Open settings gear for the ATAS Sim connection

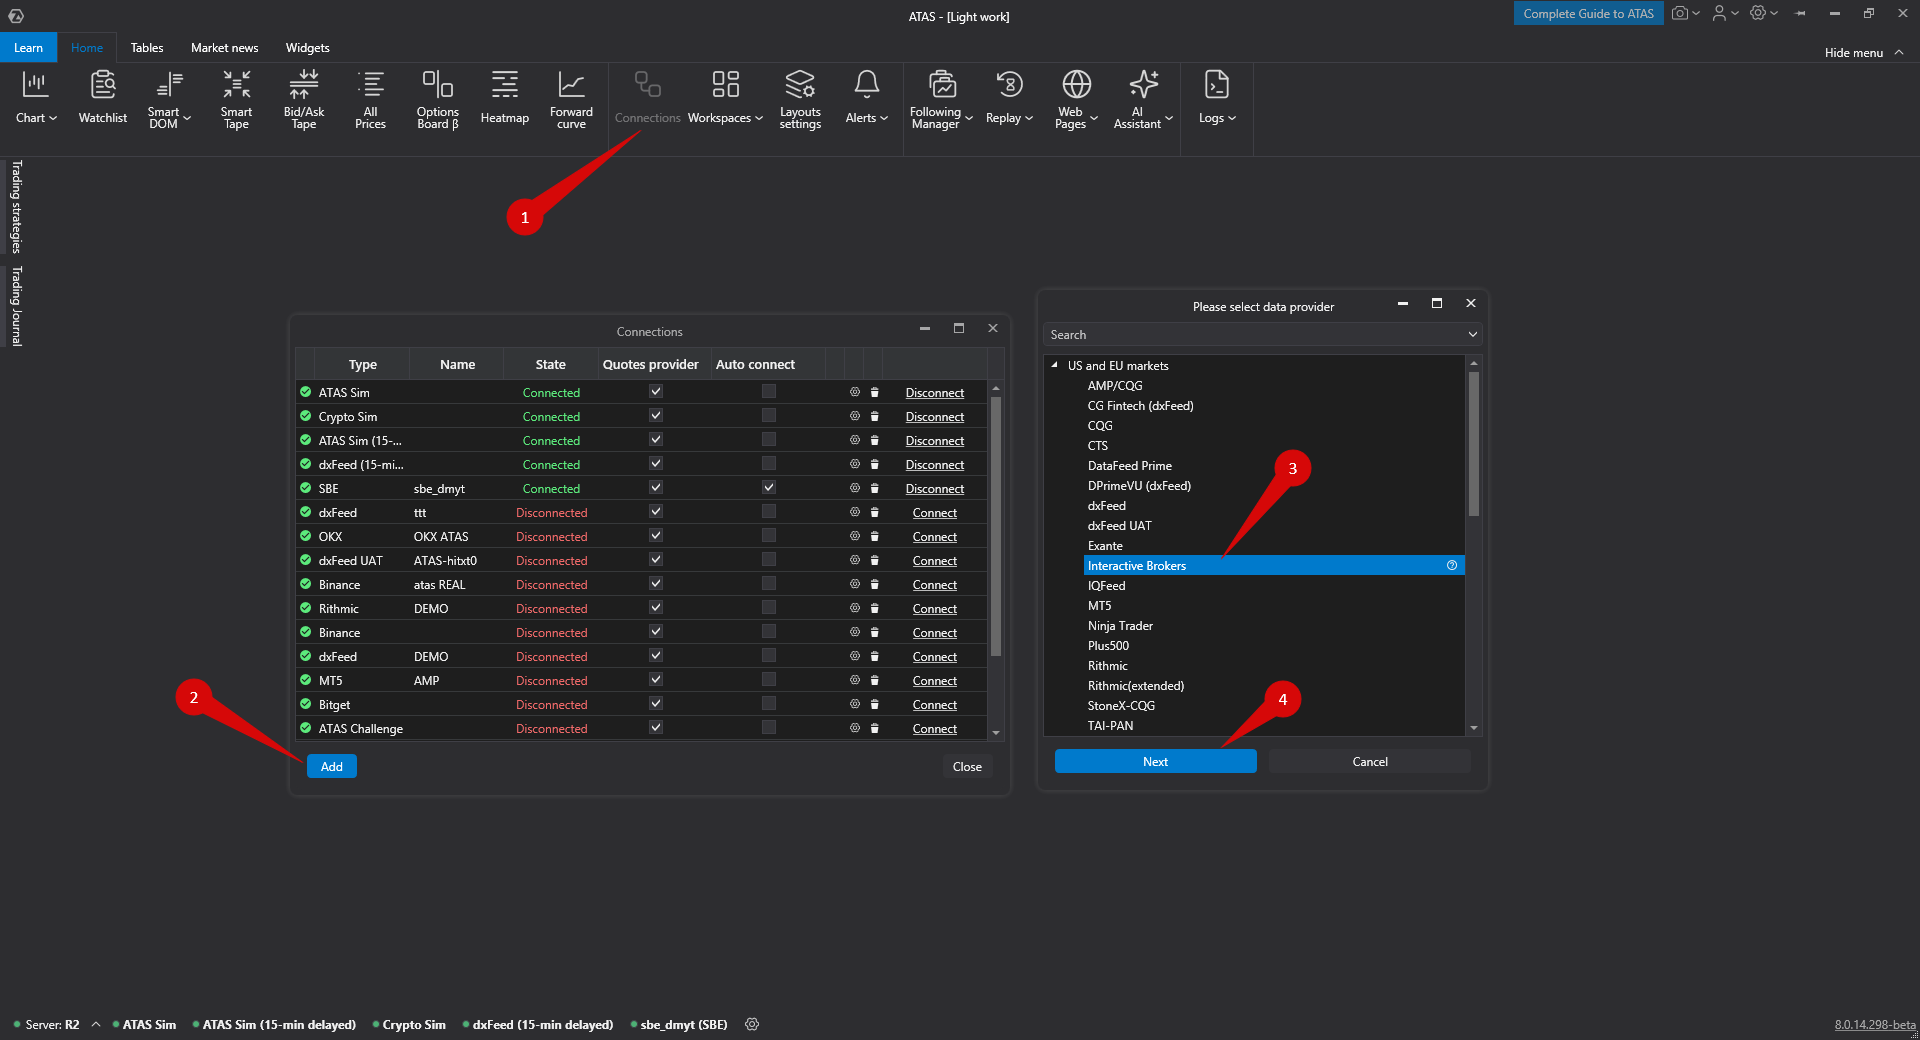pos(855,392)
